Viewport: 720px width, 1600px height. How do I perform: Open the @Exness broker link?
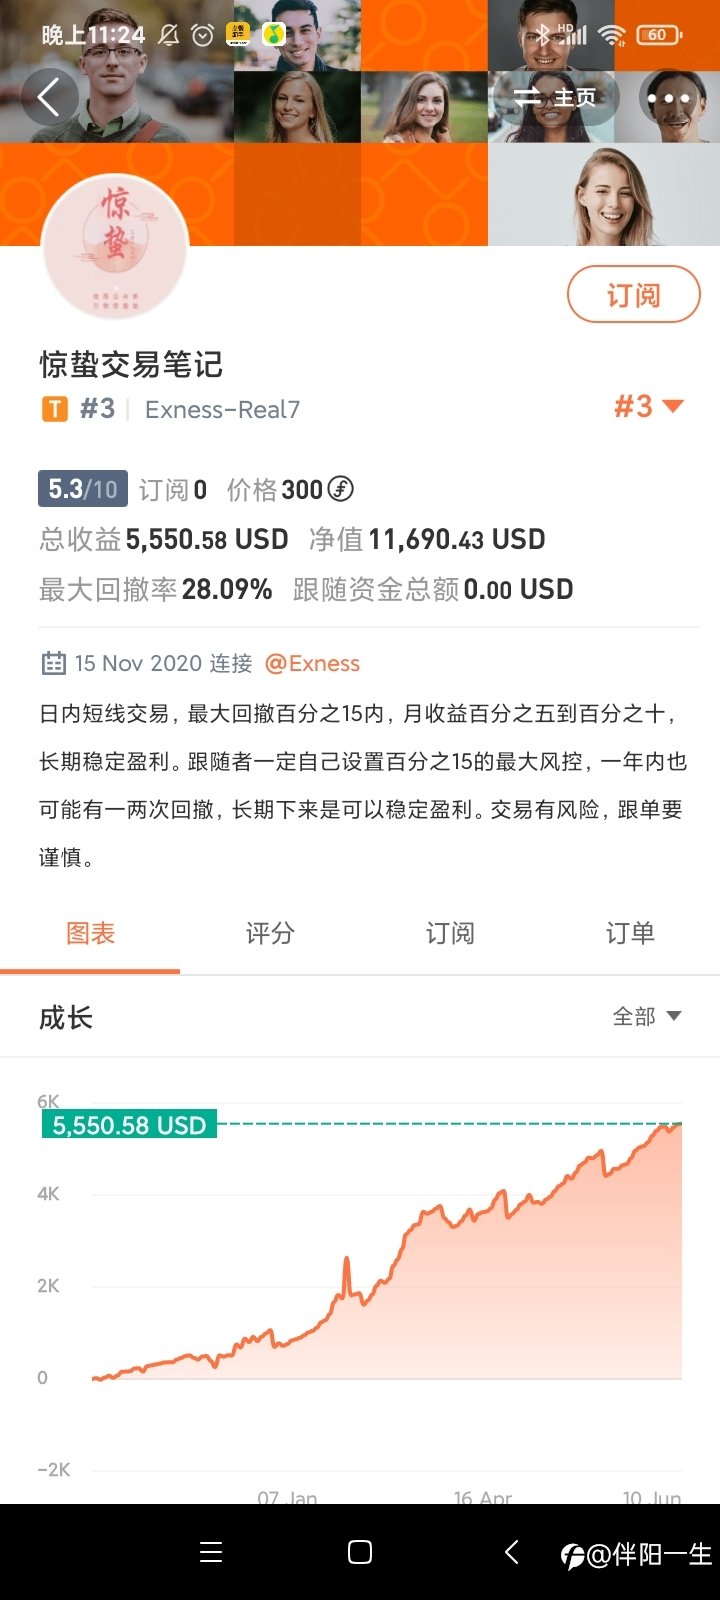312,663
